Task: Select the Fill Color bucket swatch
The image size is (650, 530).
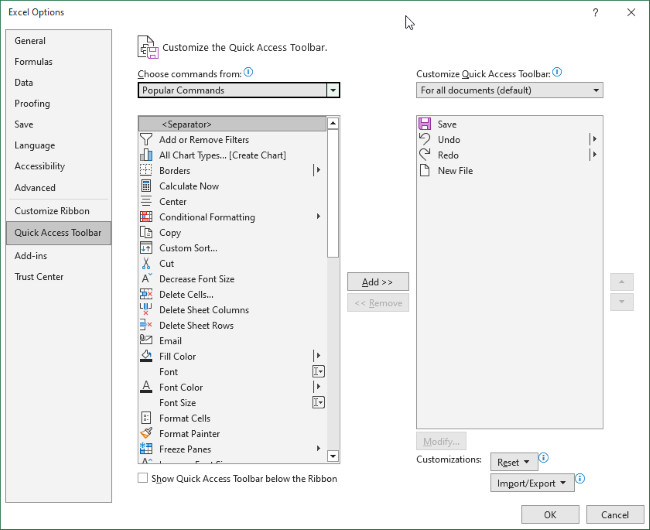Action: [147, 356]
